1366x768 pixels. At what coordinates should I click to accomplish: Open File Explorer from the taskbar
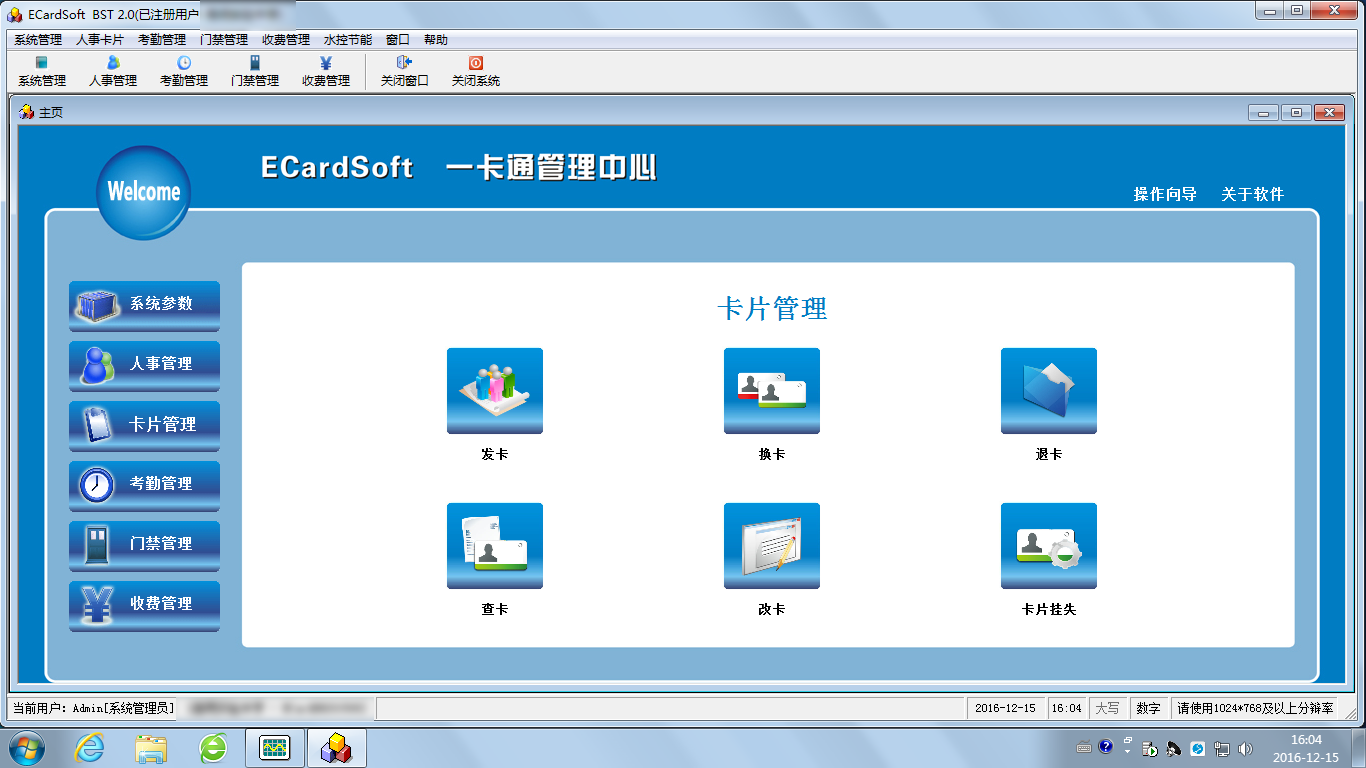[151, 747]
